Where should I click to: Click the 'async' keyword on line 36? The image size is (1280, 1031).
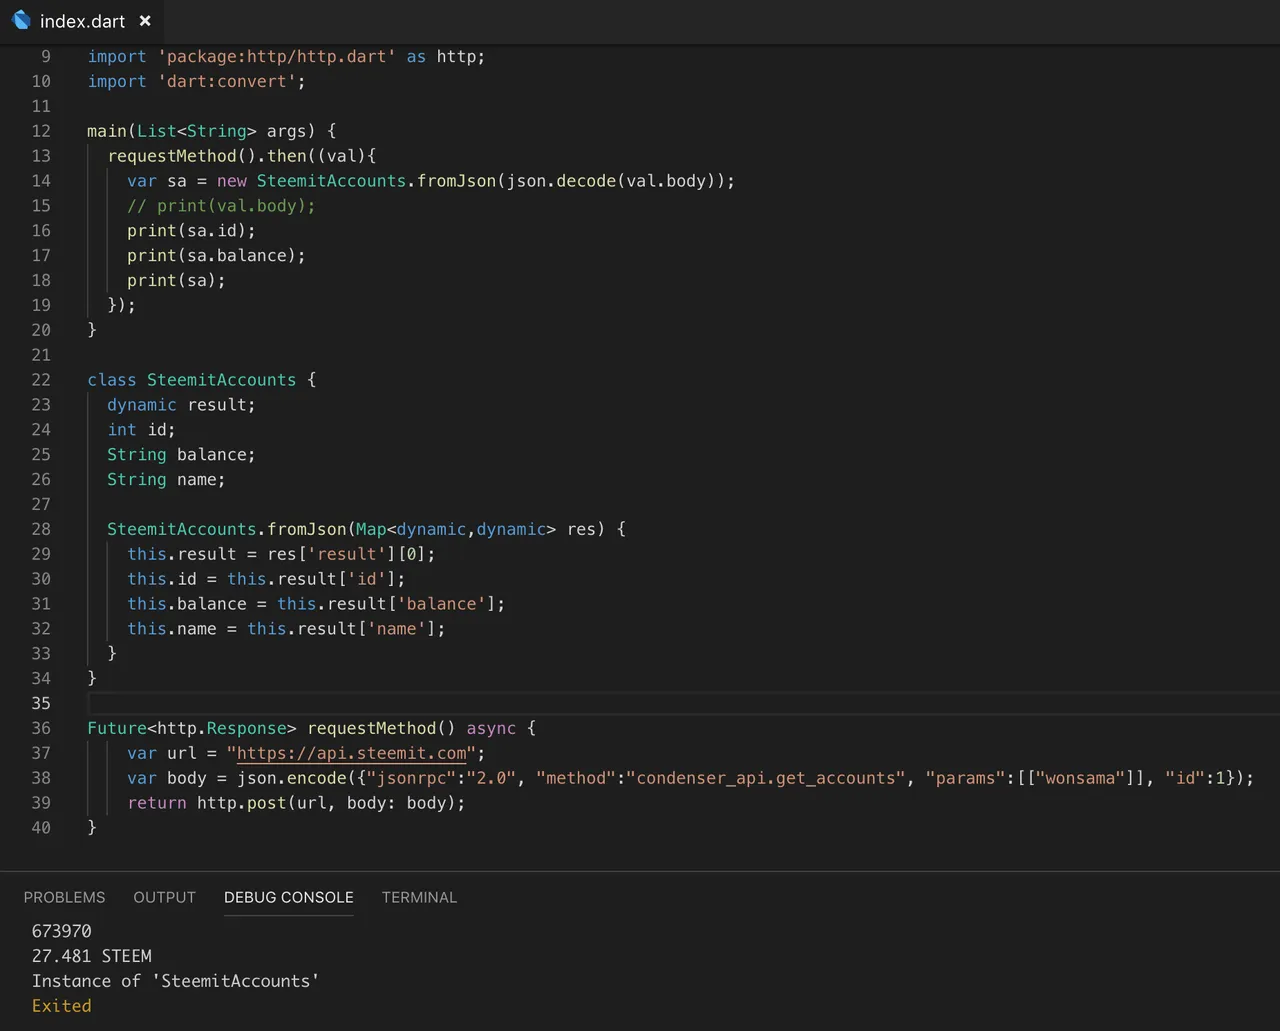(x=491, y=728)
